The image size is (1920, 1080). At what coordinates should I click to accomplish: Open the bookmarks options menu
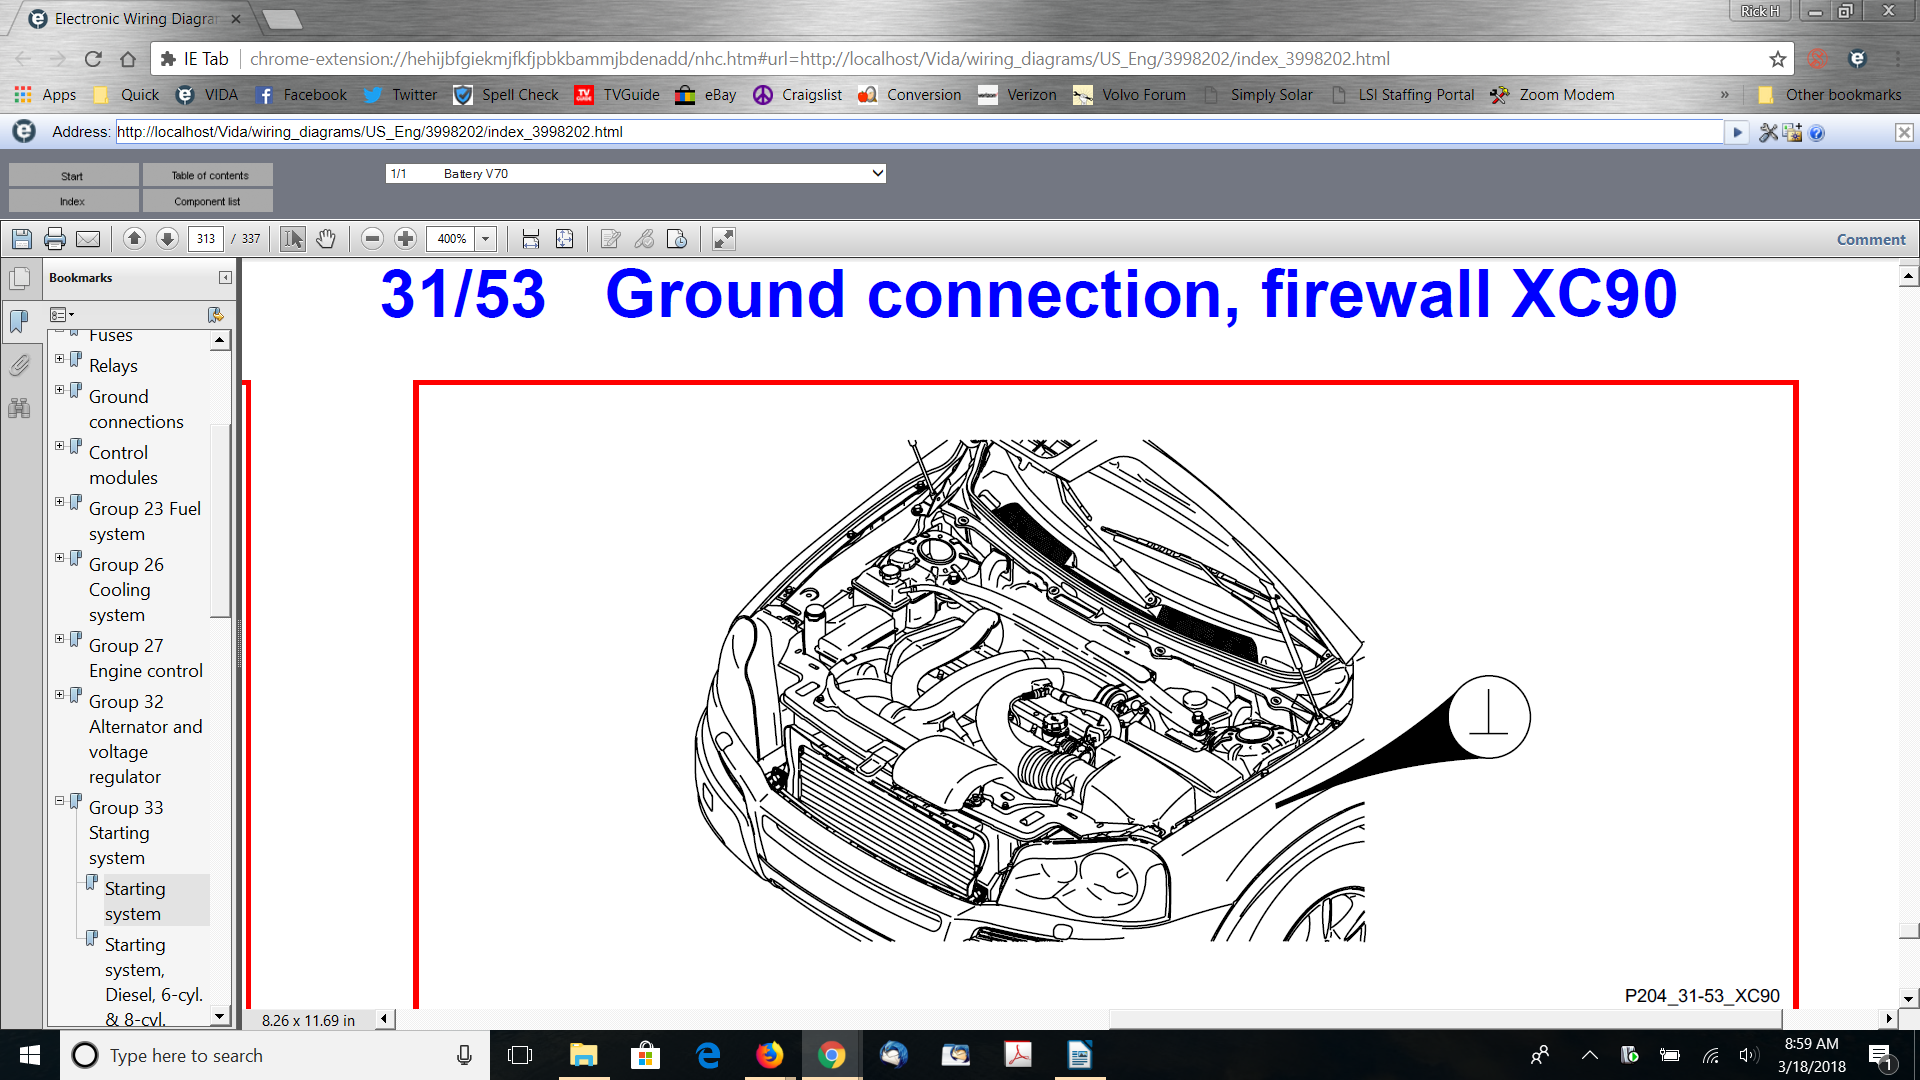pos(62,315)
